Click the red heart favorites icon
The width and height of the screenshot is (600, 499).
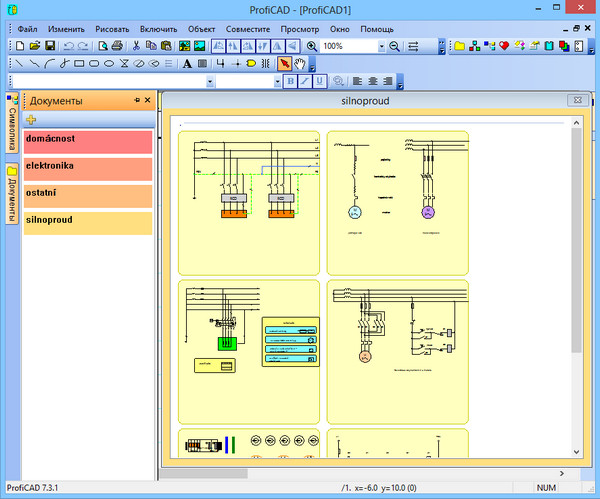(504, 46)
